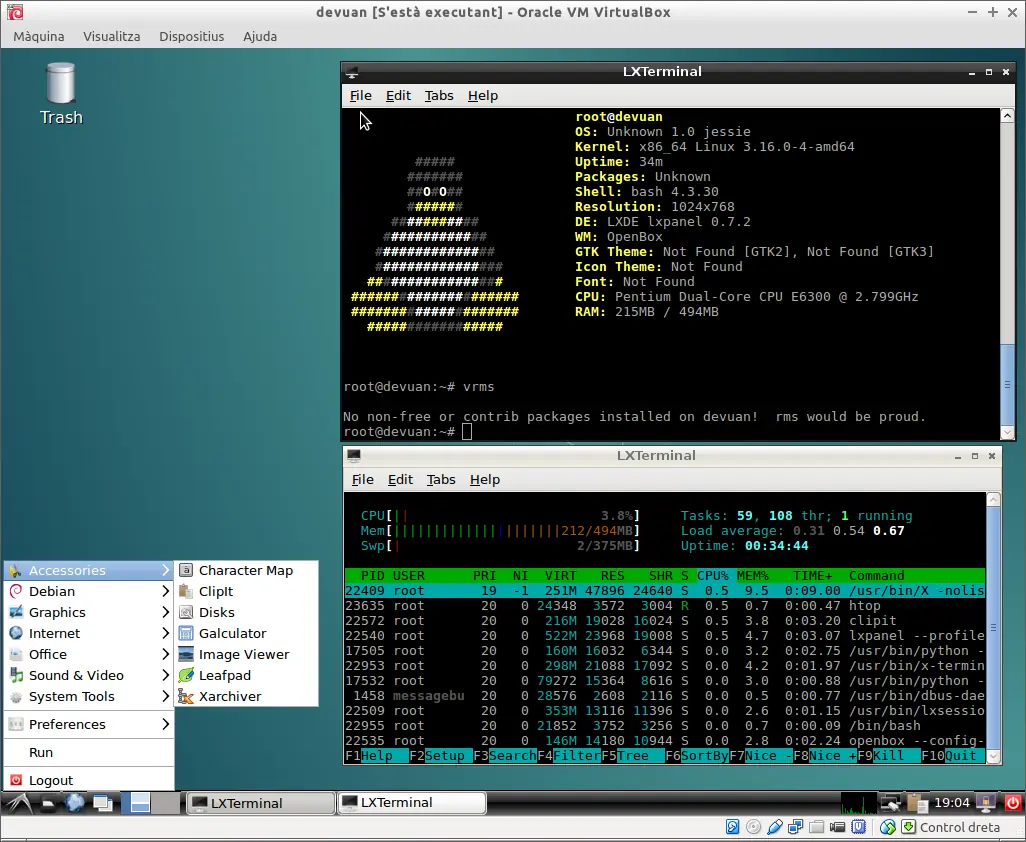Launch web browser globe icon in panel
1026x842 pixels.
(75, 802)
